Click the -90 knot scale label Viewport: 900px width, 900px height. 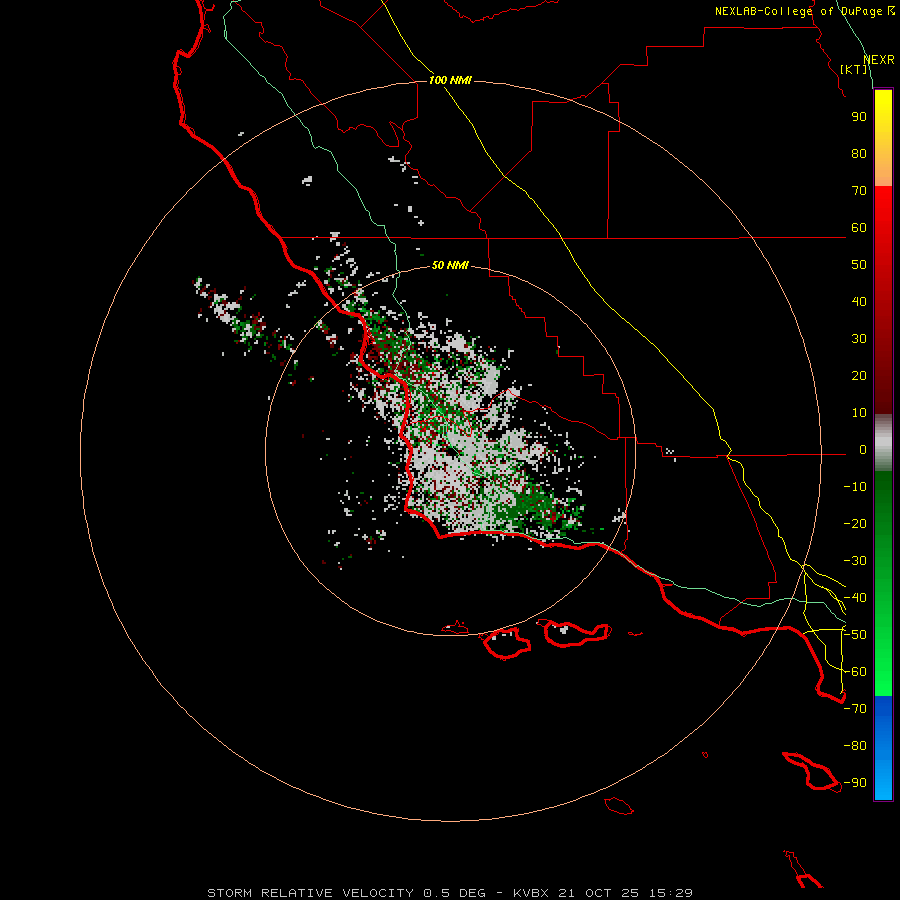855,783
